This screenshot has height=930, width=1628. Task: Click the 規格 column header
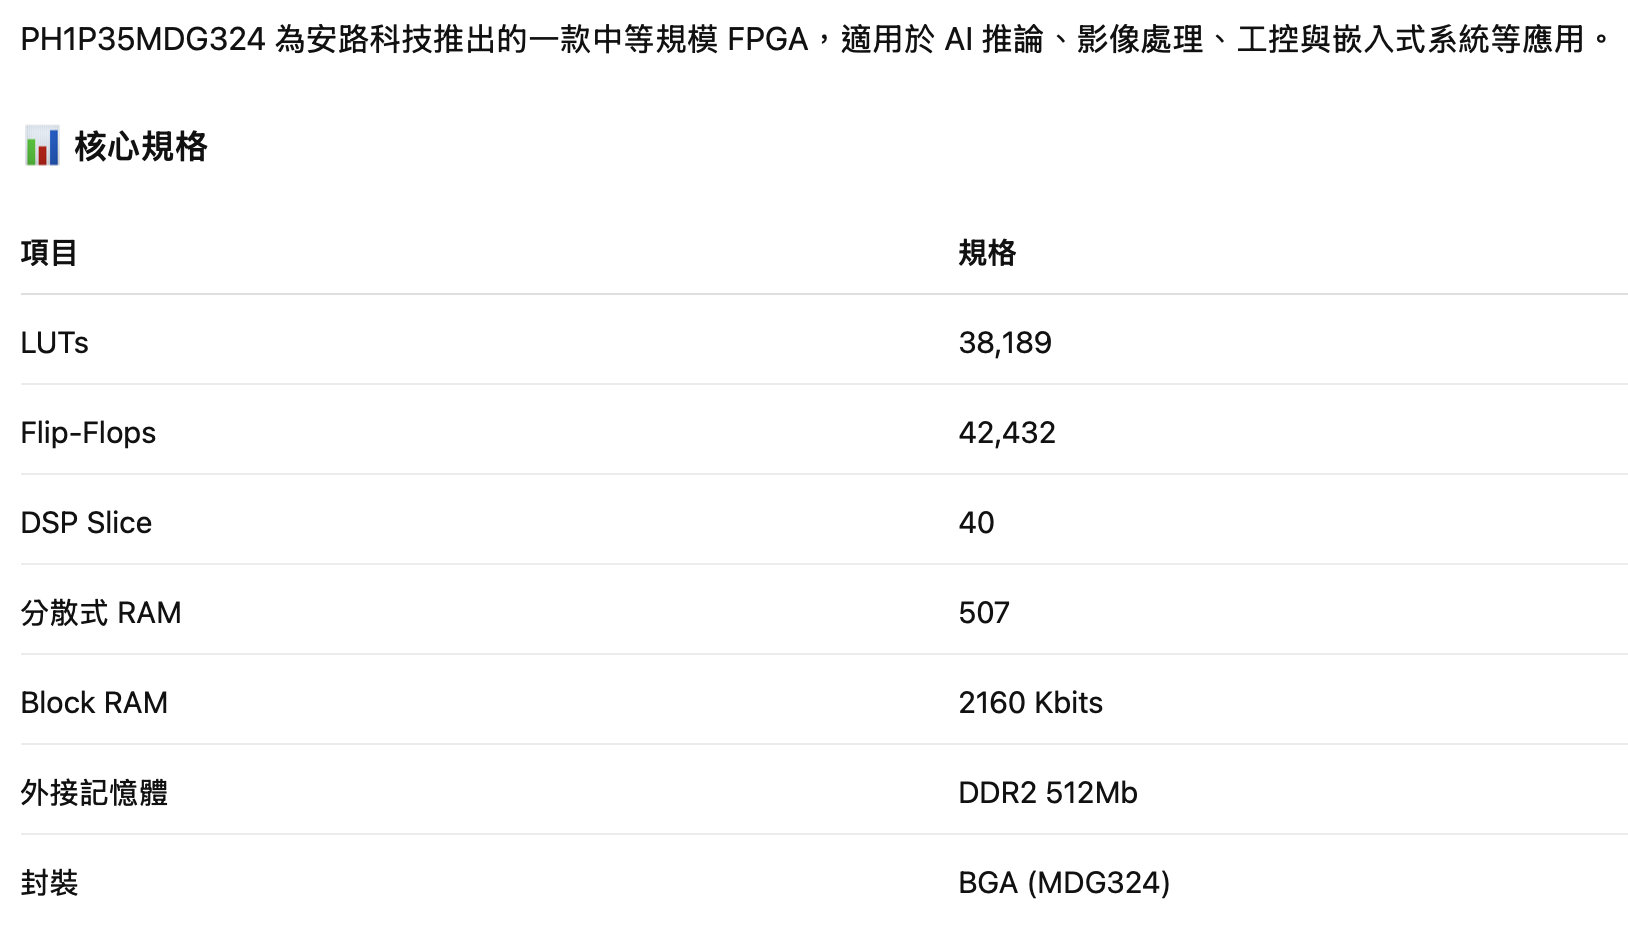(987, 253)
